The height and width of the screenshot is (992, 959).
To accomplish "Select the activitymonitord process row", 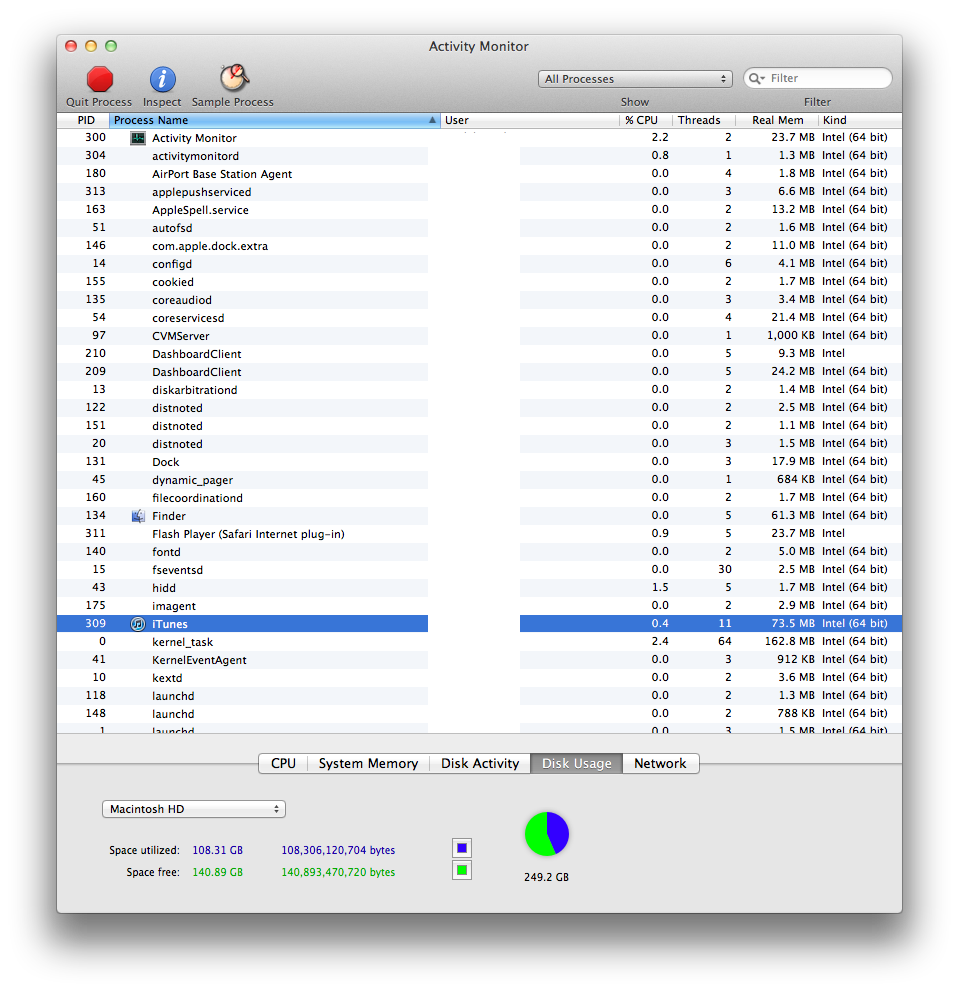I will coord(480,156).
